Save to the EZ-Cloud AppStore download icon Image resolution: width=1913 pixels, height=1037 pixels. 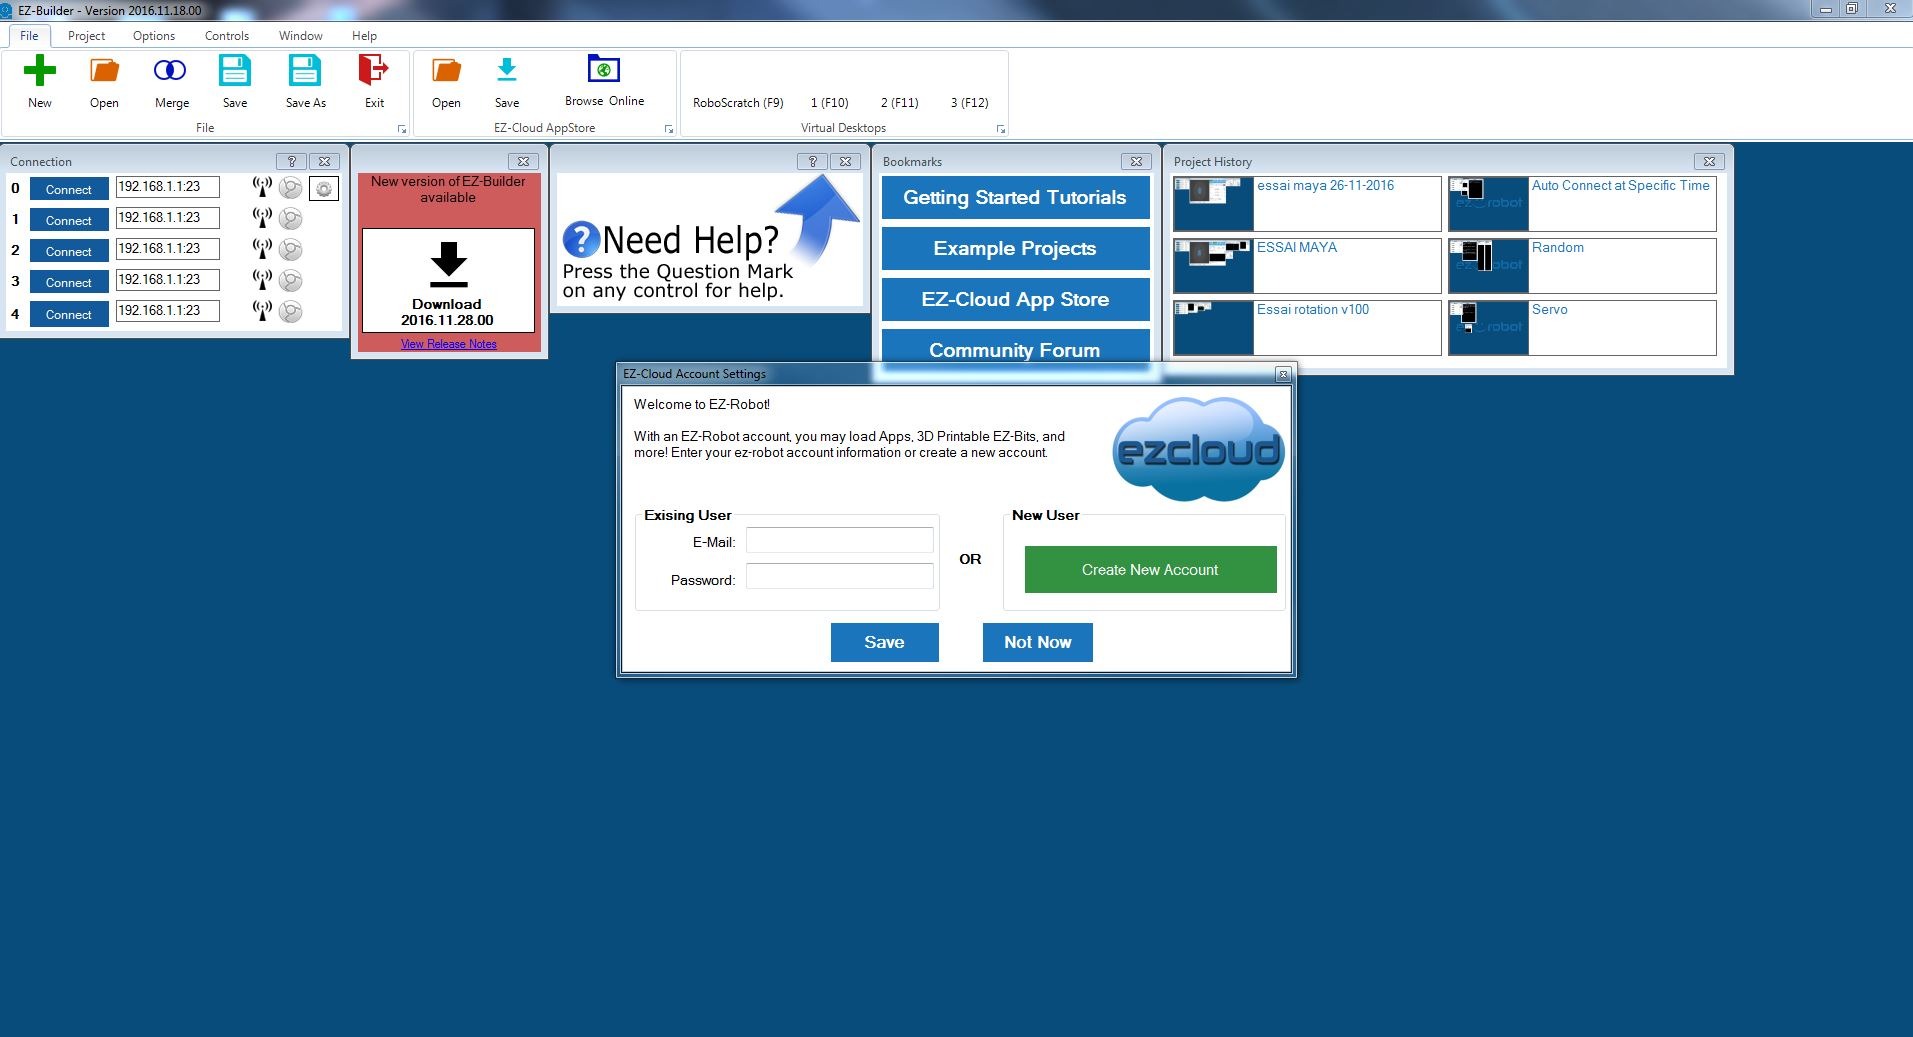click(x=507, y=71)
